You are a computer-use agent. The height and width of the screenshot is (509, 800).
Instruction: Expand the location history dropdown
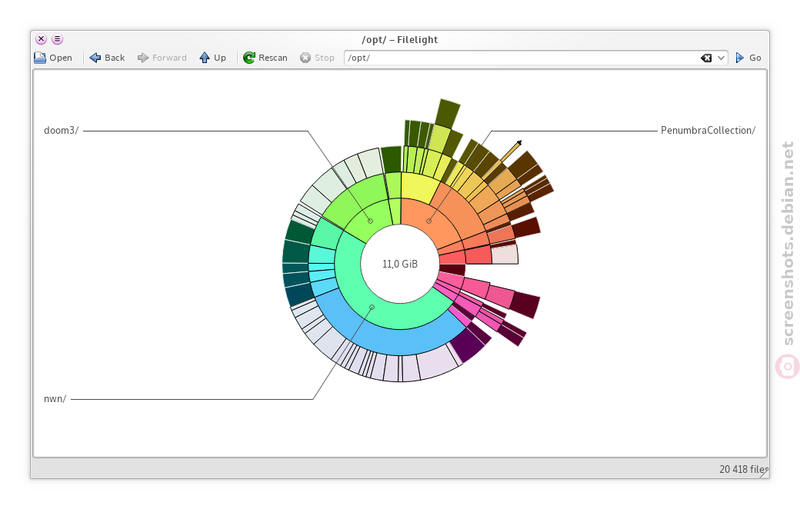click(721, 58)
